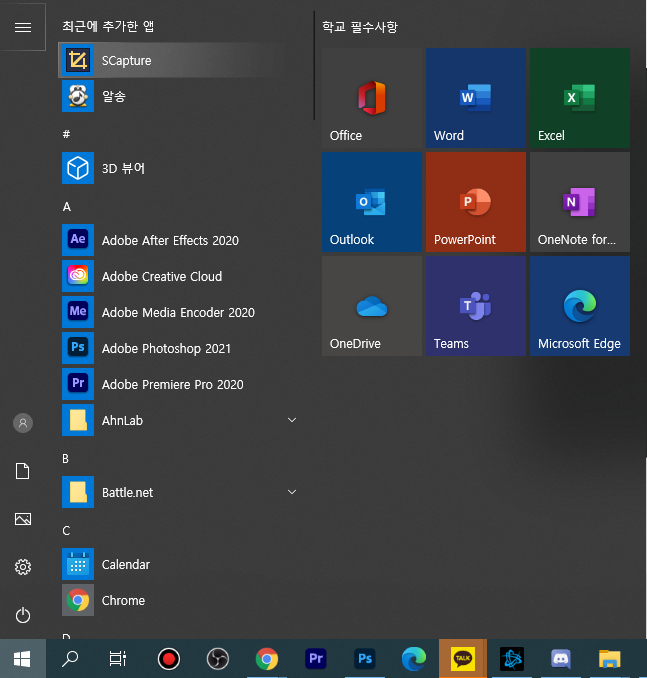Open the red record app on taskbar
Screen dimensions: 647x678
click(x=169, y=659)
